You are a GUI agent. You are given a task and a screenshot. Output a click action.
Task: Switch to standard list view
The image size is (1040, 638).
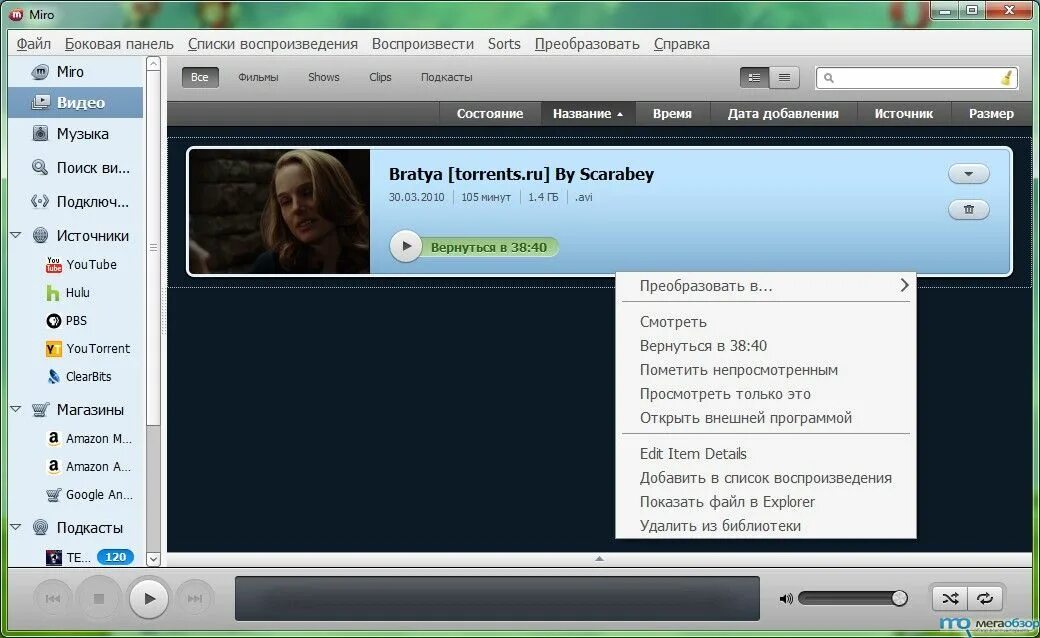click(755, 78)
